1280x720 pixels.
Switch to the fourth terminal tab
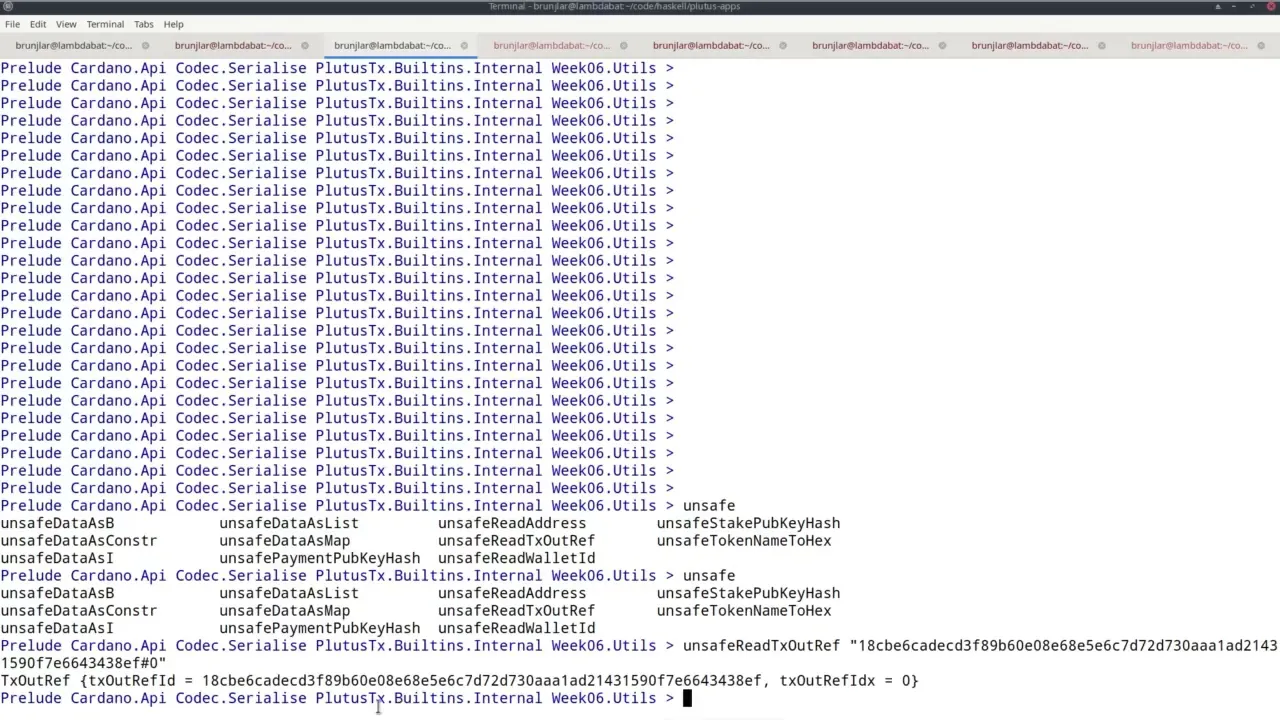click(x=551, y=46)
